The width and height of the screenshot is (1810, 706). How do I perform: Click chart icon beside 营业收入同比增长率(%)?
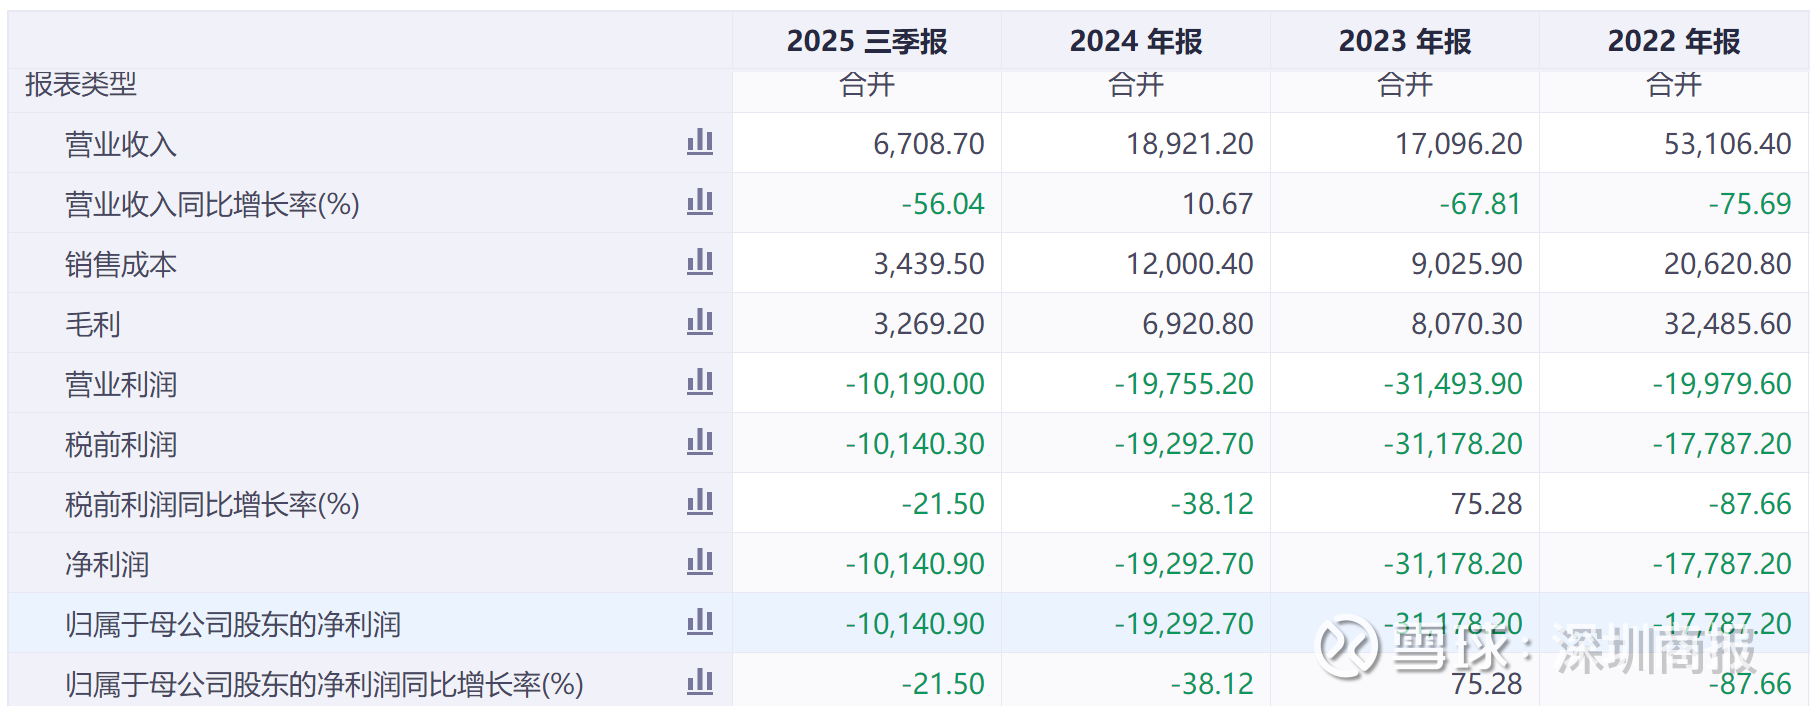click(700, 202)
